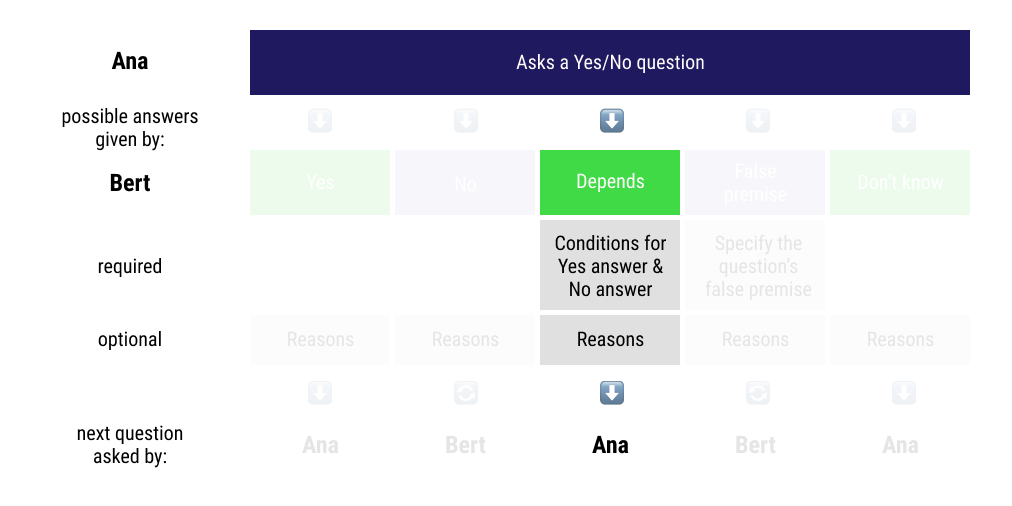Viewport: 1012px width, 506px height.
Task: Click the faded loop arrow under False premise column
Action: 757,393
